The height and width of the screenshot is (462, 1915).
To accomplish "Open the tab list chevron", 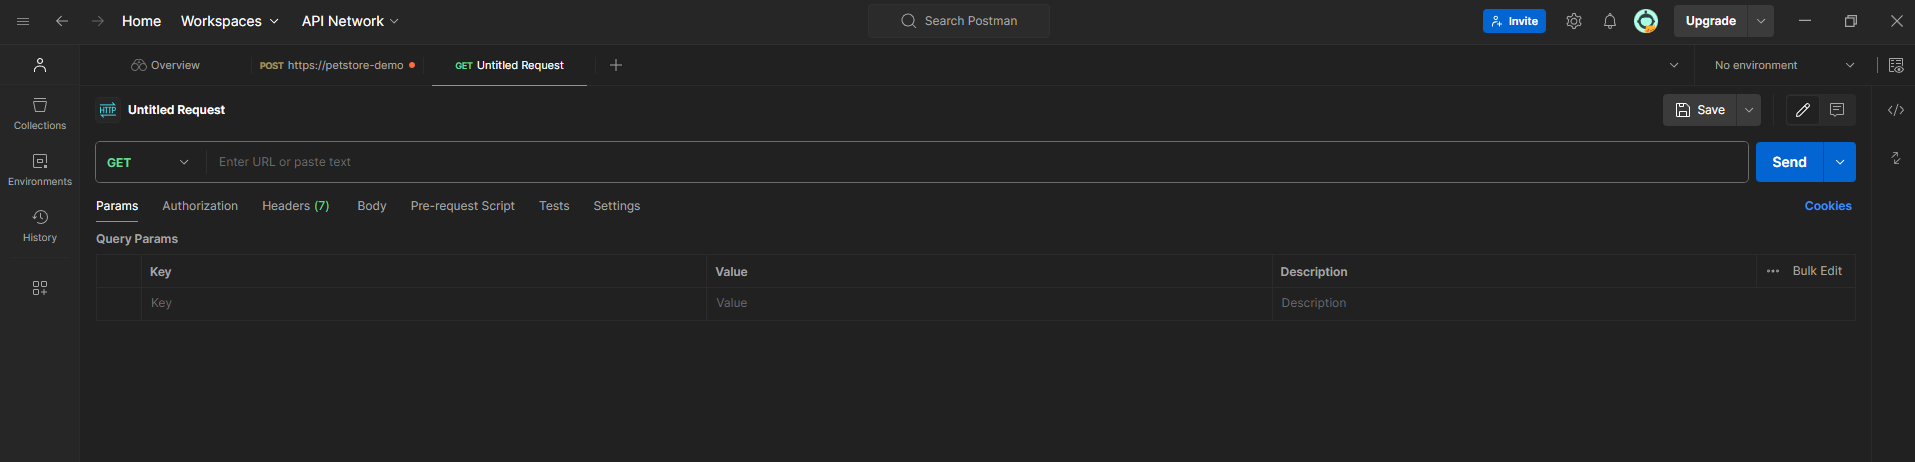I will point(1674,65).
